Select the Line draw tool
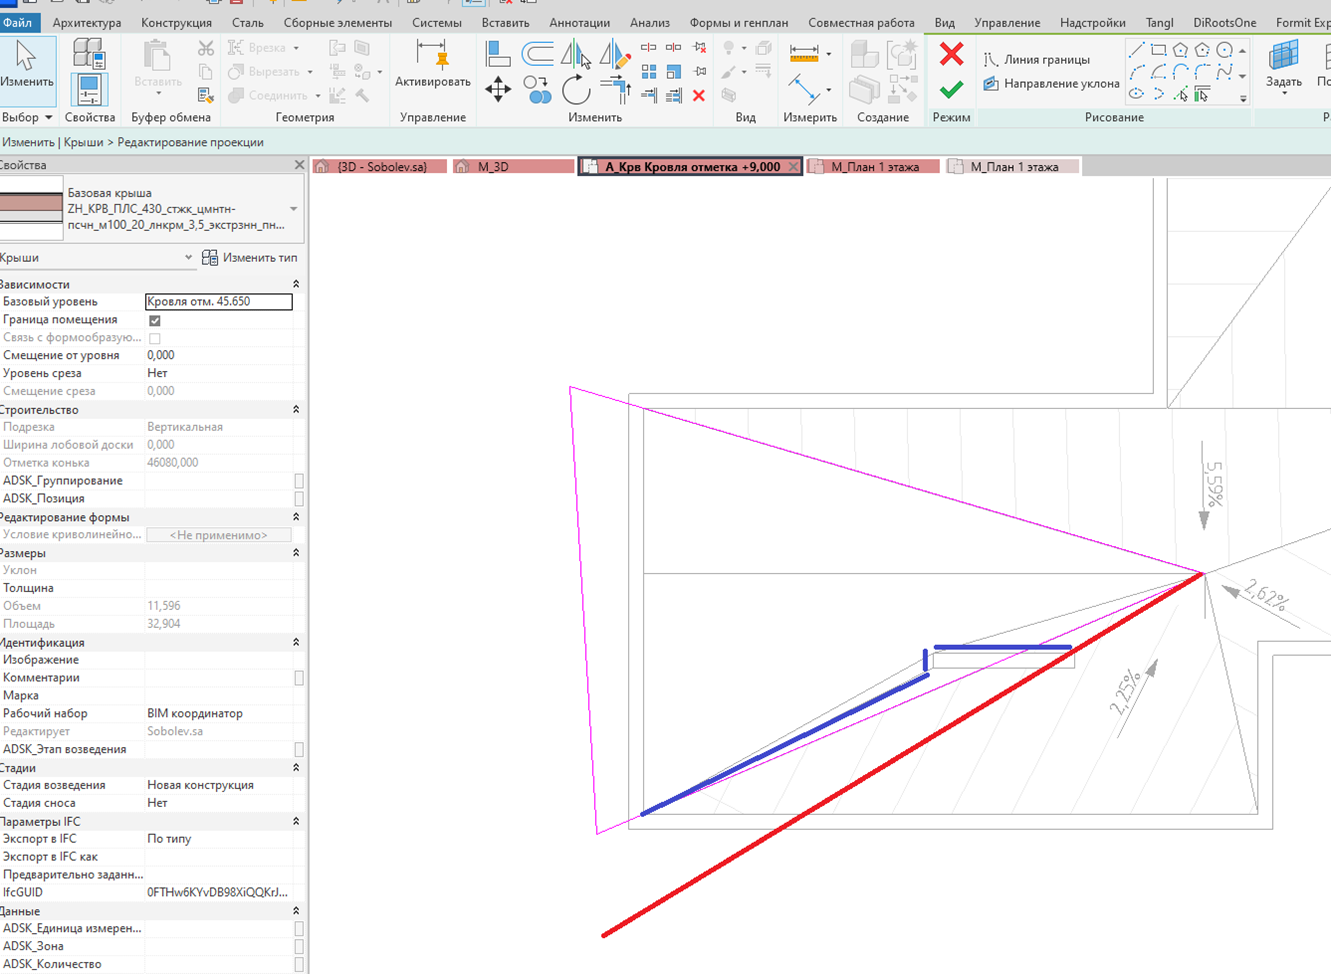This screenshot has width=1331, height=974. pyautogui.click(x=1136, y=50)
